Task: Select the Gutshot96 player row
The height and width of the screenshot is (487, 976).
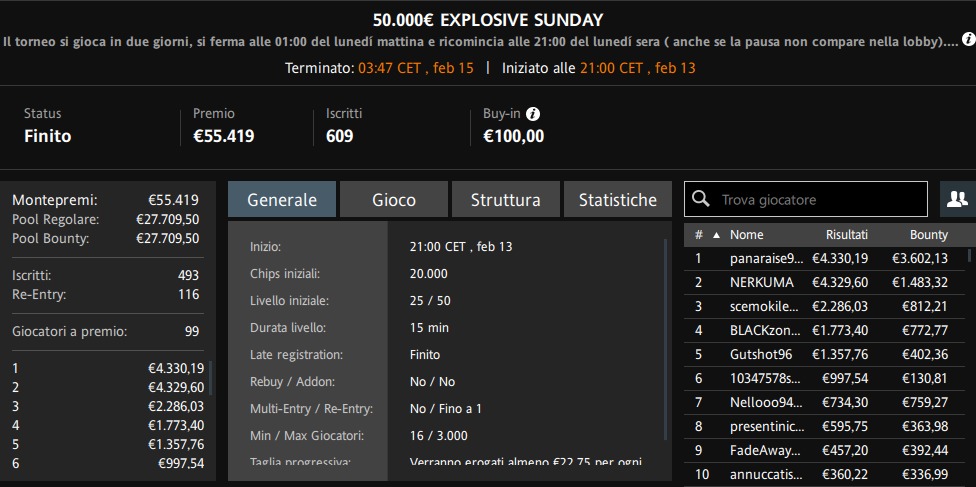Action: coord(830,354)
